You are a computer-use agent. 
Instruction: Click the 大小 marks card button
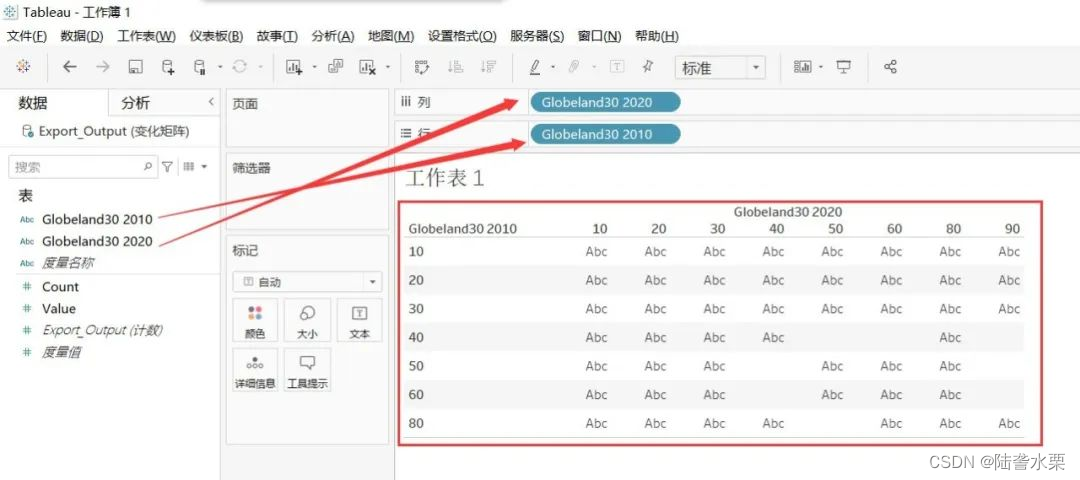[307, 321]
